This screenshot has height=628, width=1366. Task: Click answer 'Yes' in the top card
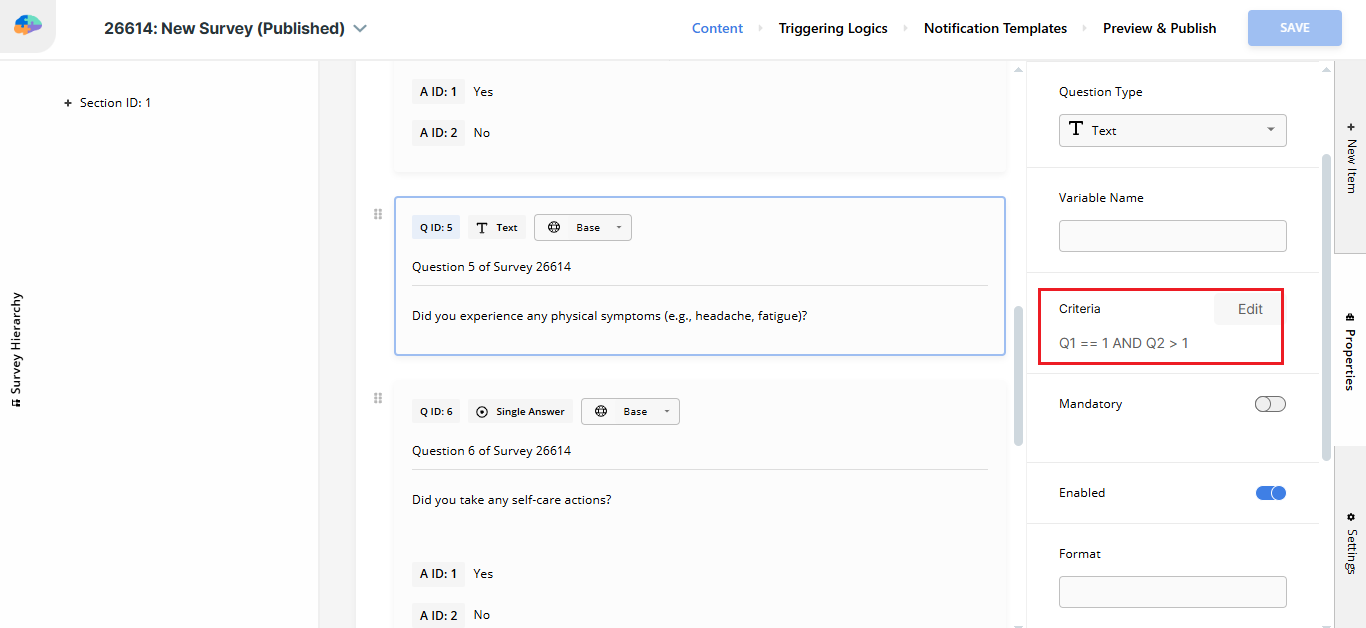coord(483,92)
